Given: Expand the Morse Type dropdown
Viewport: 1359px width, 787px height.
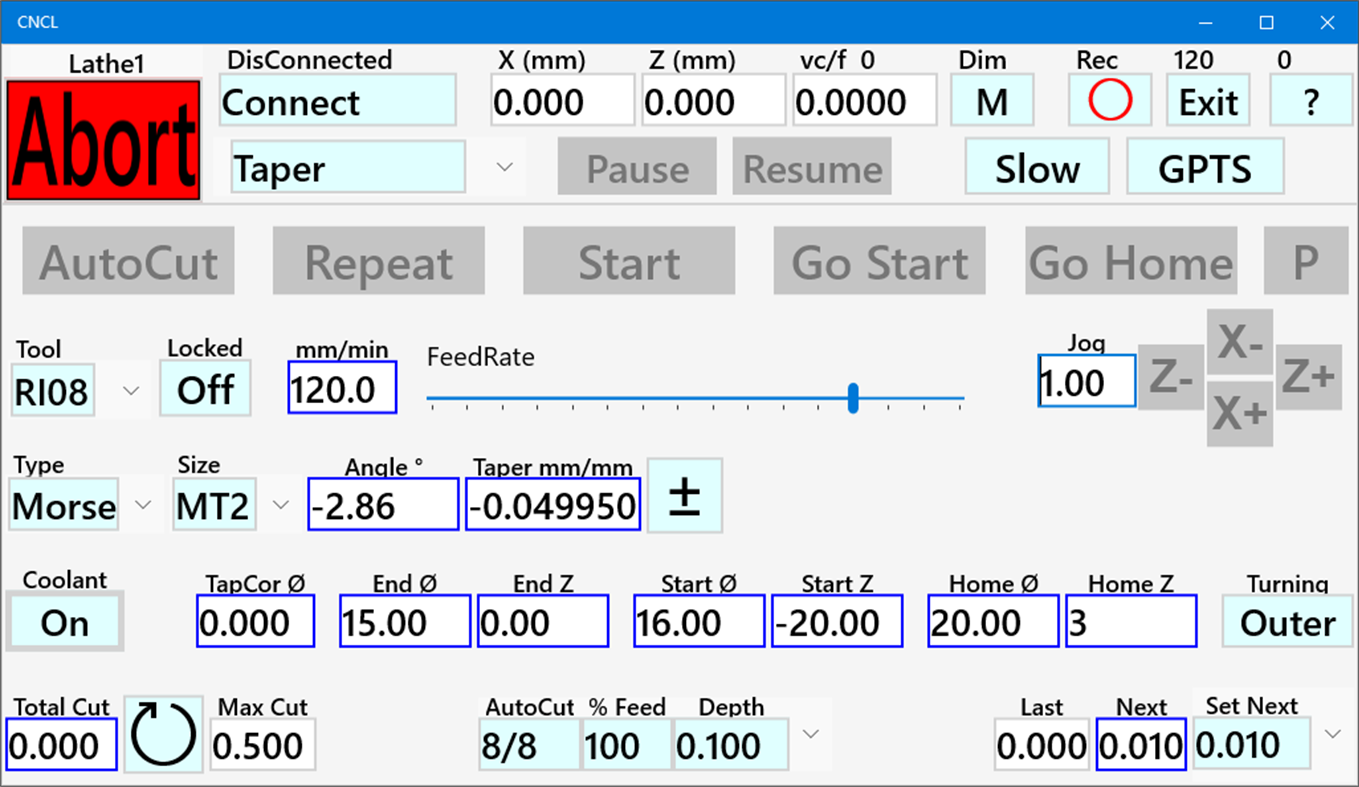Looking at the screenshot, I should point(142,505).
